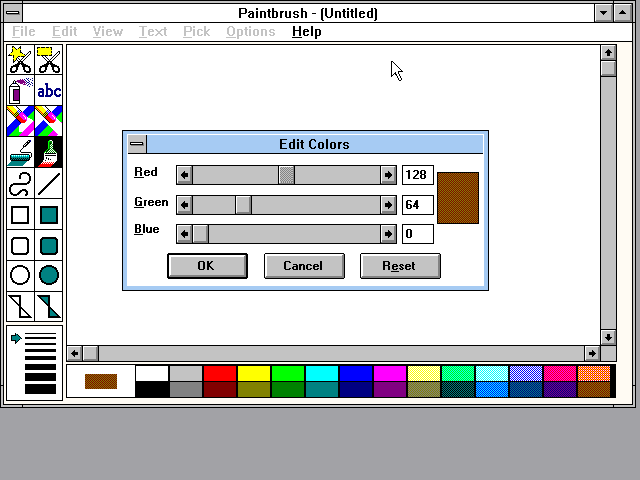Click left arrow of Blue slider
The image size is (640, 480).
coord(184,234)
